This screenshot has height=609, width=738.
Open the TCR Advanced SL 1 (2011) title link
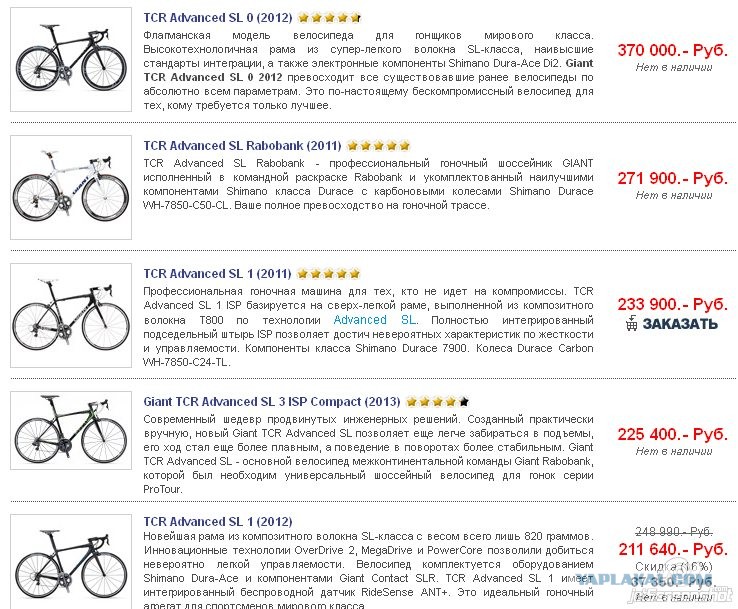(217, 274)
